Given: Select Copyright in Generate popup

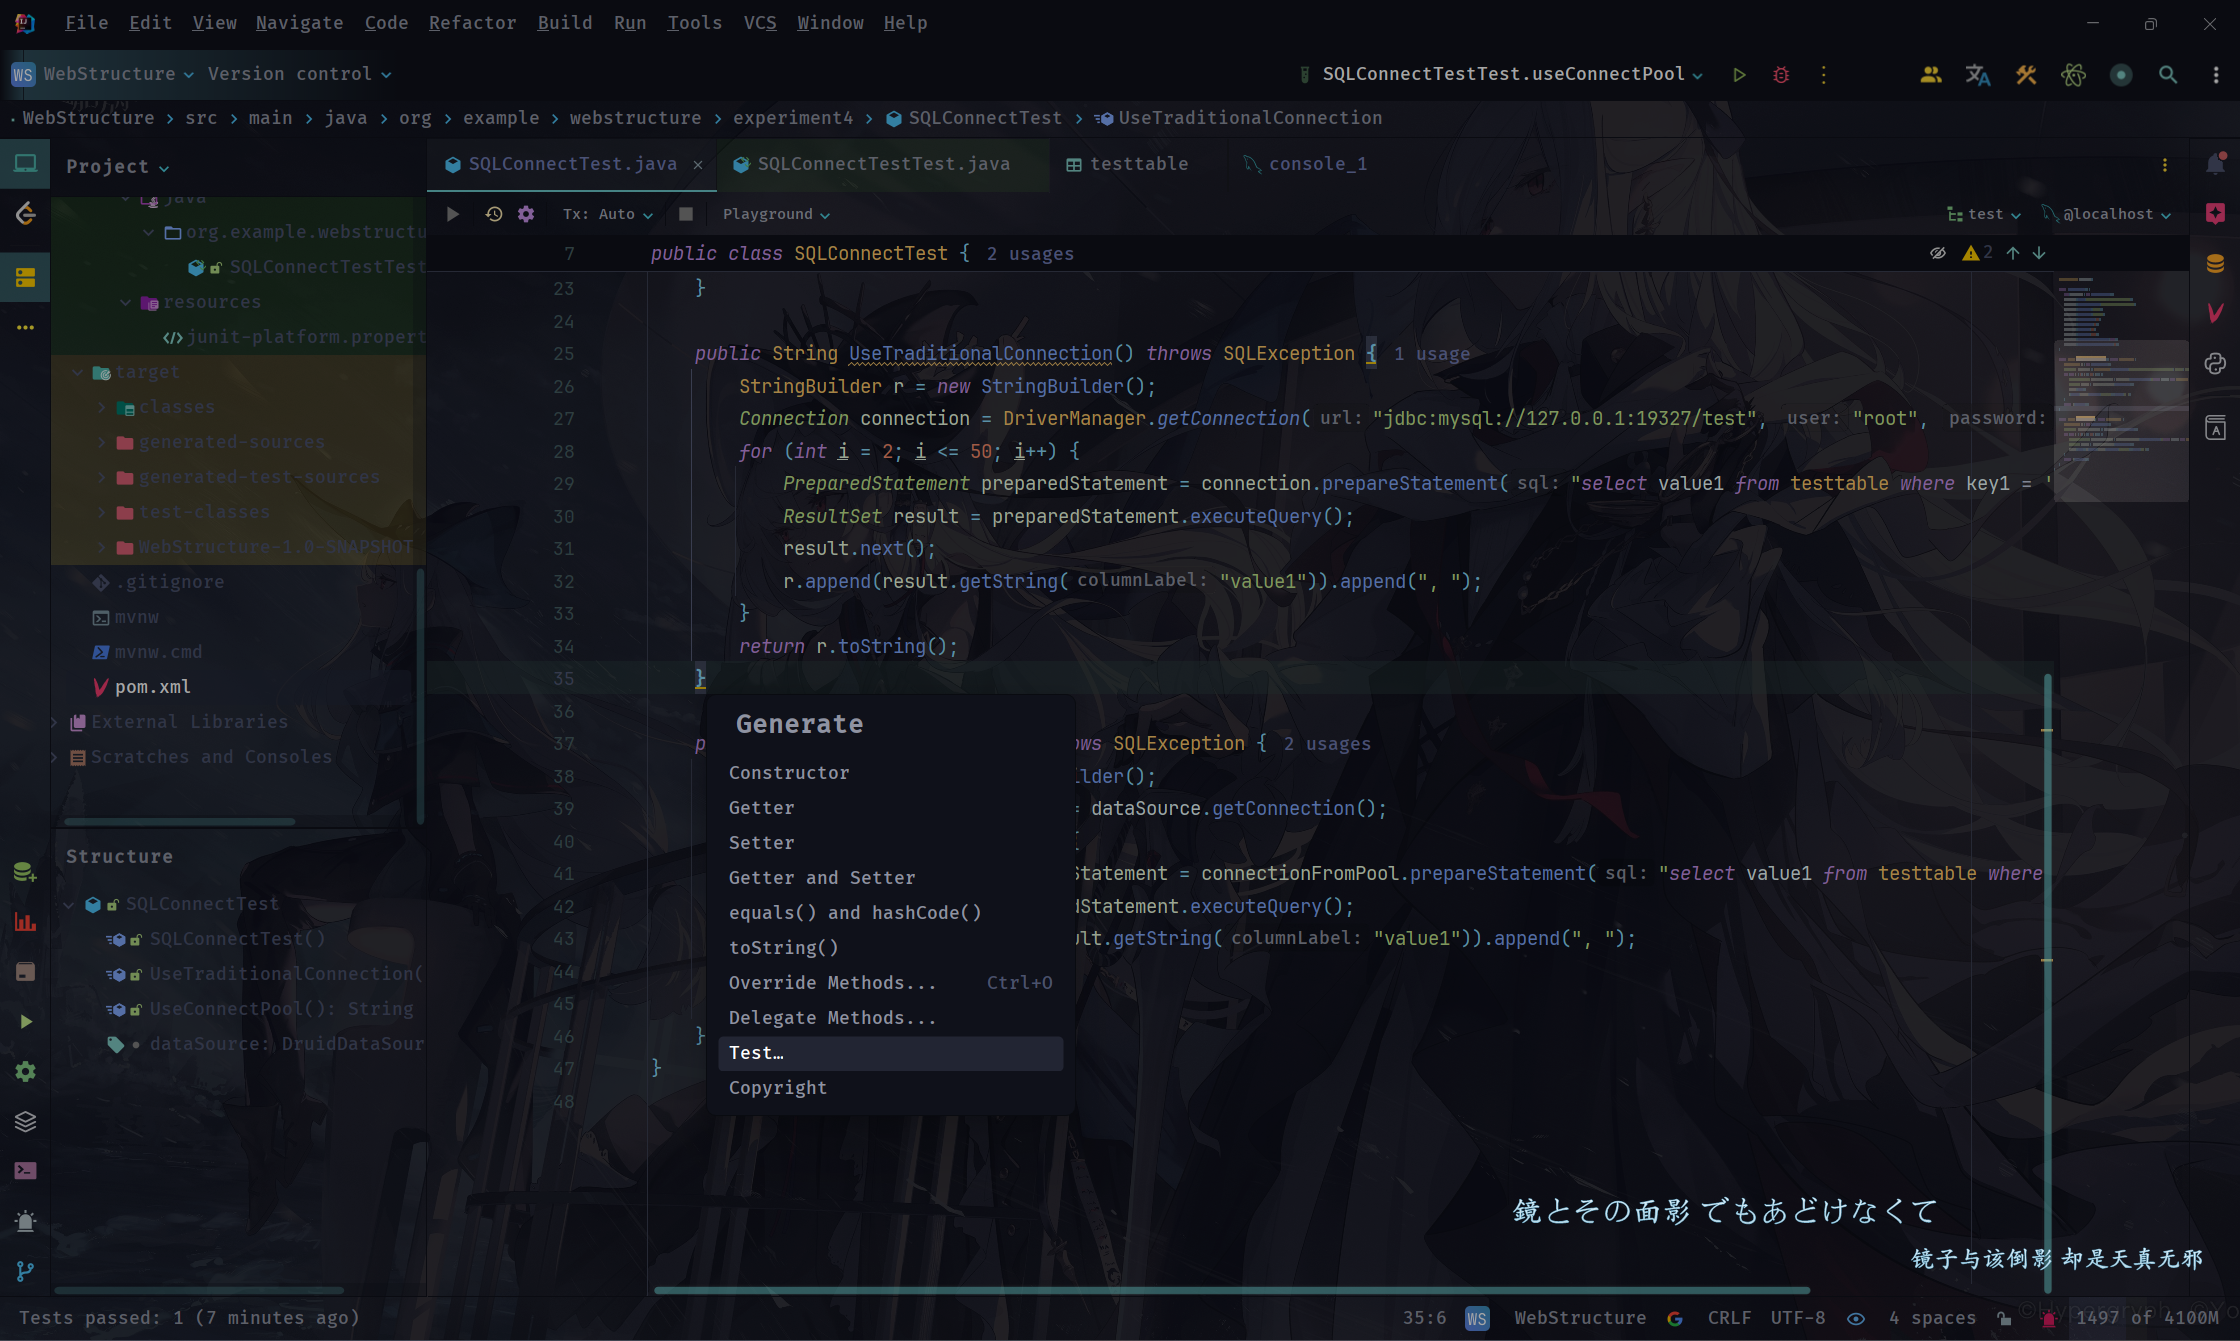Looking at the screenshot, I should (x=890, y=1088).
